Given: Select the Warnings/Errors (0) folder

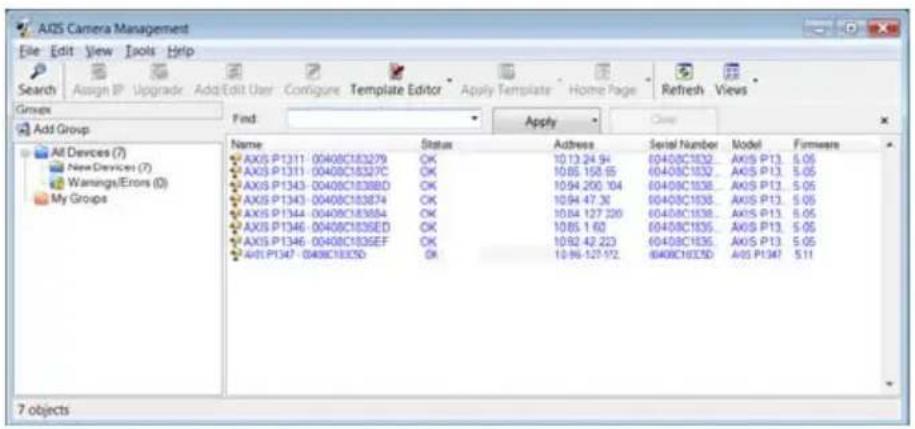Looking at the screenshot, I should [x=109, y=183].
